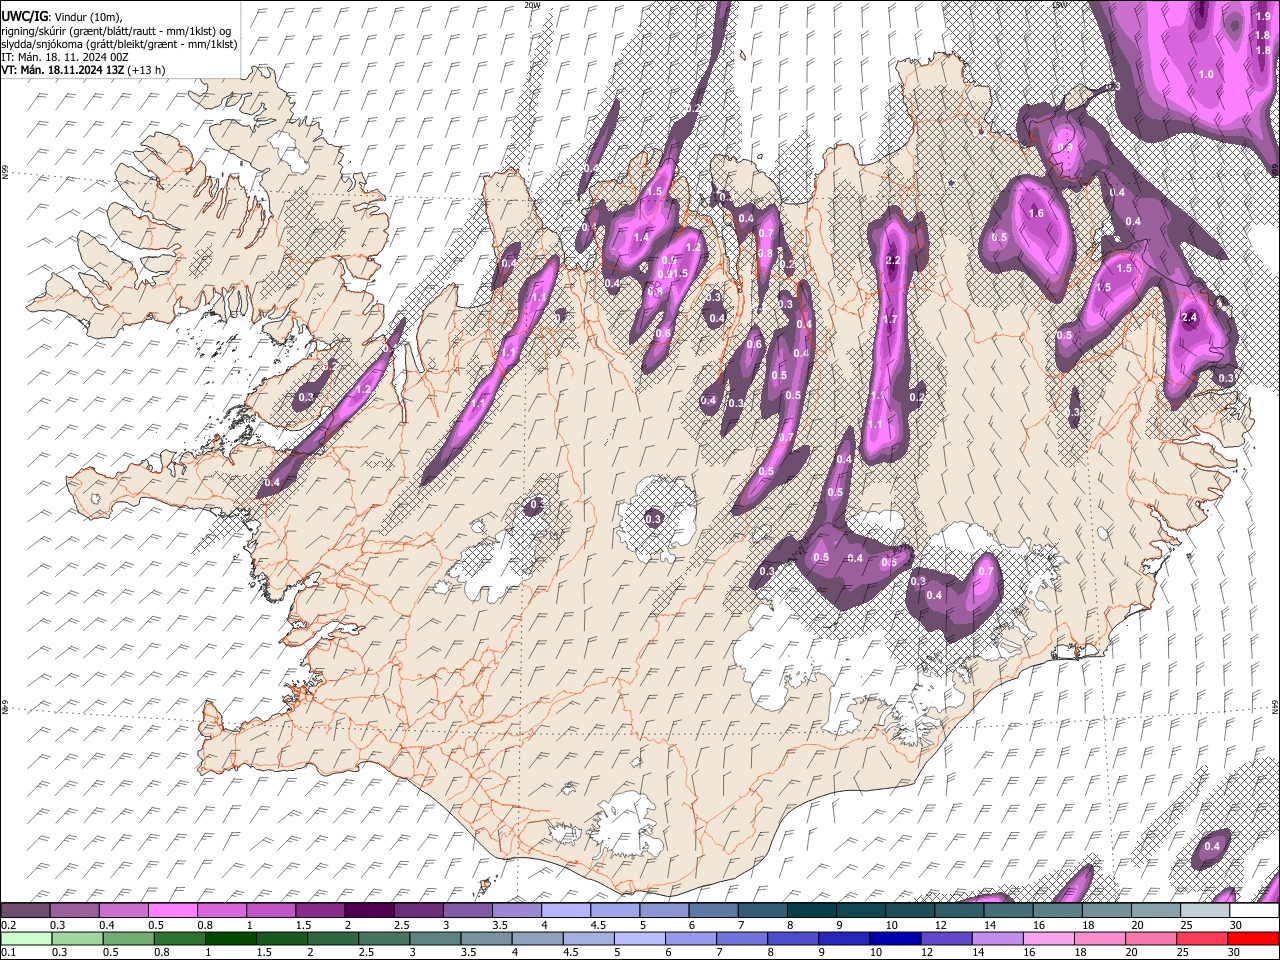Click the "VT: Mán. 18.11.2024 13Z" line
Screen dimensions: 1280x960
tap(84, 70)
